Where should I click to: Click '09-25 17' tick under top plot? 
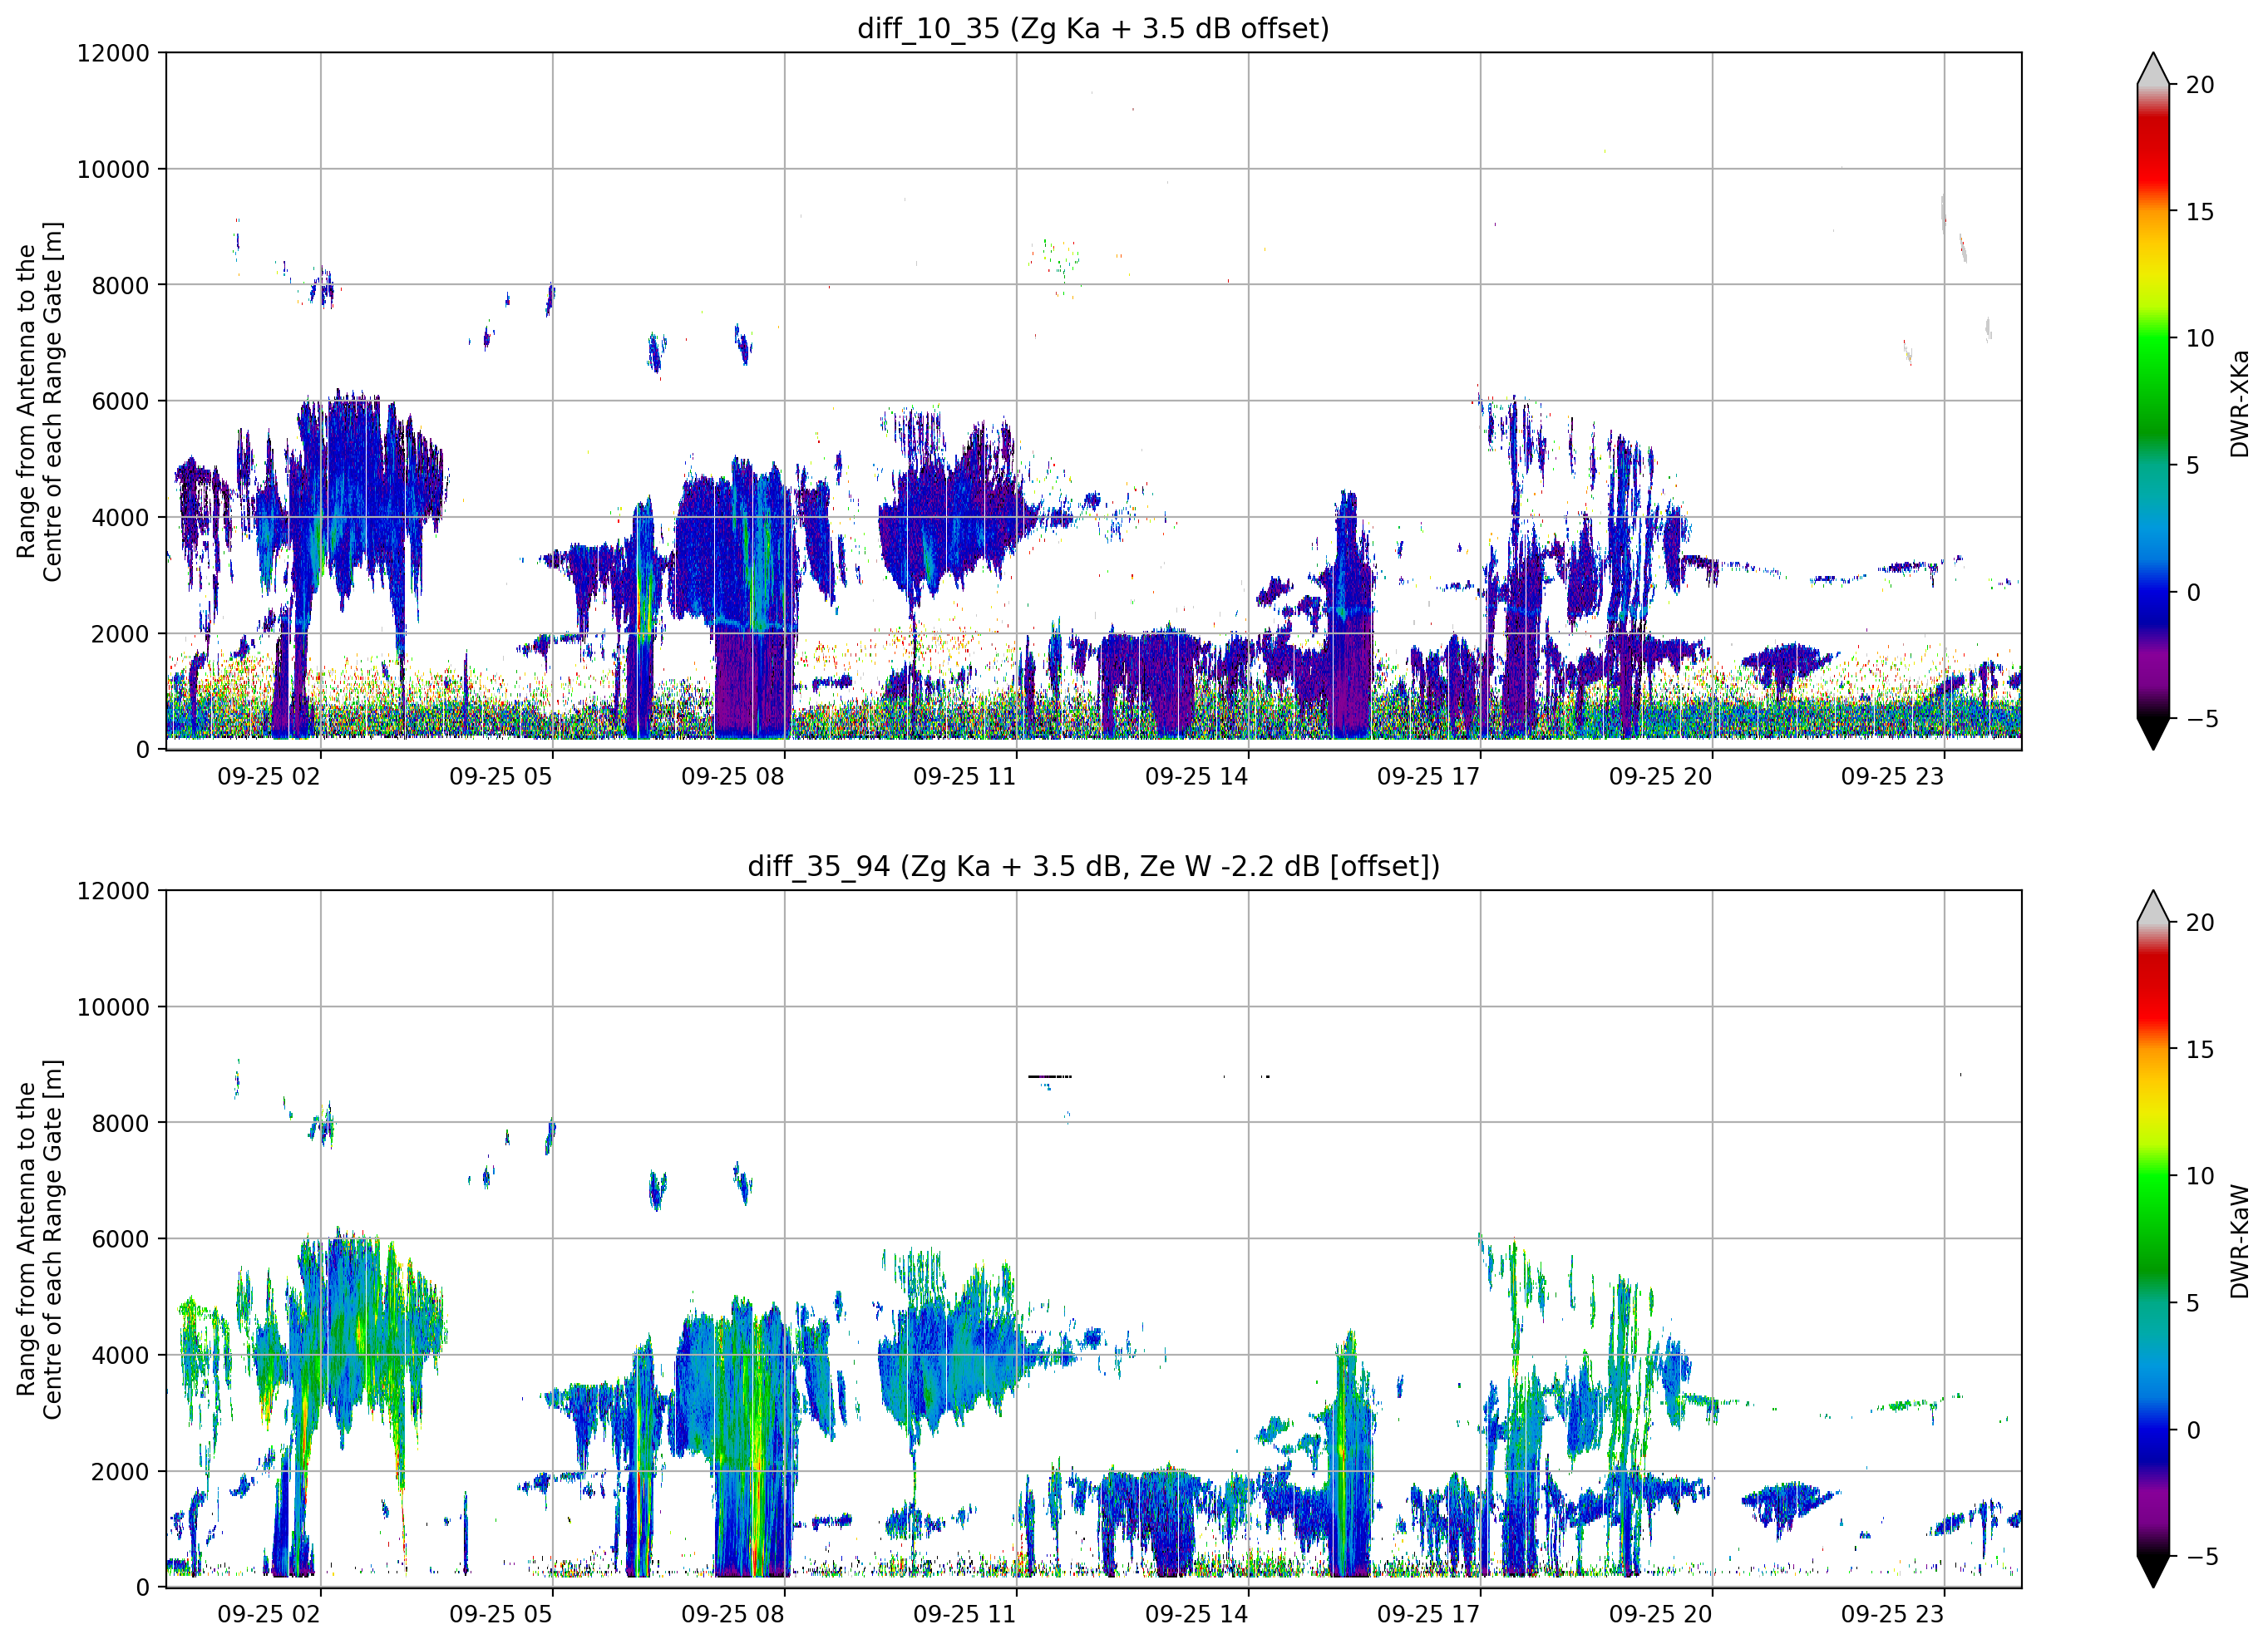coord(1429,777)
